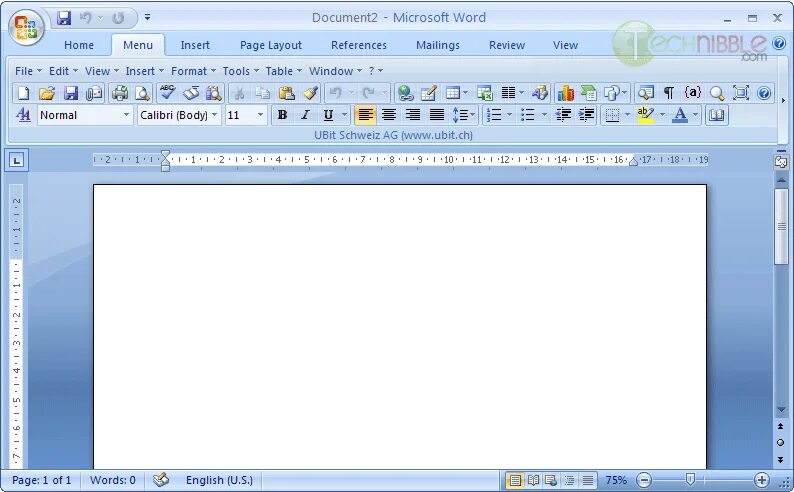794x492 pixels.
Task: Switch to the Home ribbon tab
Action: click(x=78, y=45)
